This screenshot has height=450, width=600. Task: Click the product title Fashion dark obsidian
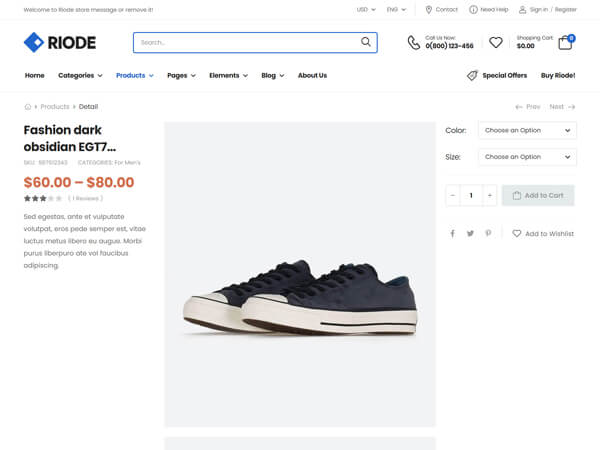[70, 138]
